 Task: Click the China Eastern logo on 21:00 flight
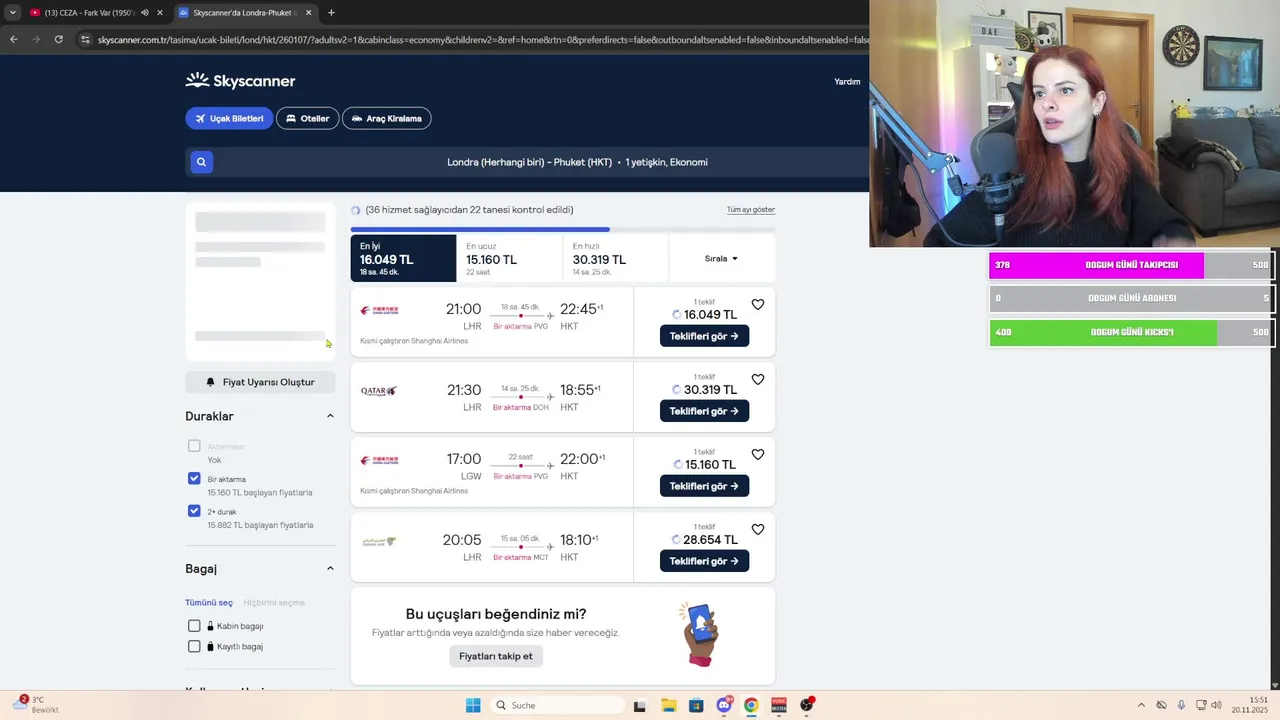click(379, 310)
